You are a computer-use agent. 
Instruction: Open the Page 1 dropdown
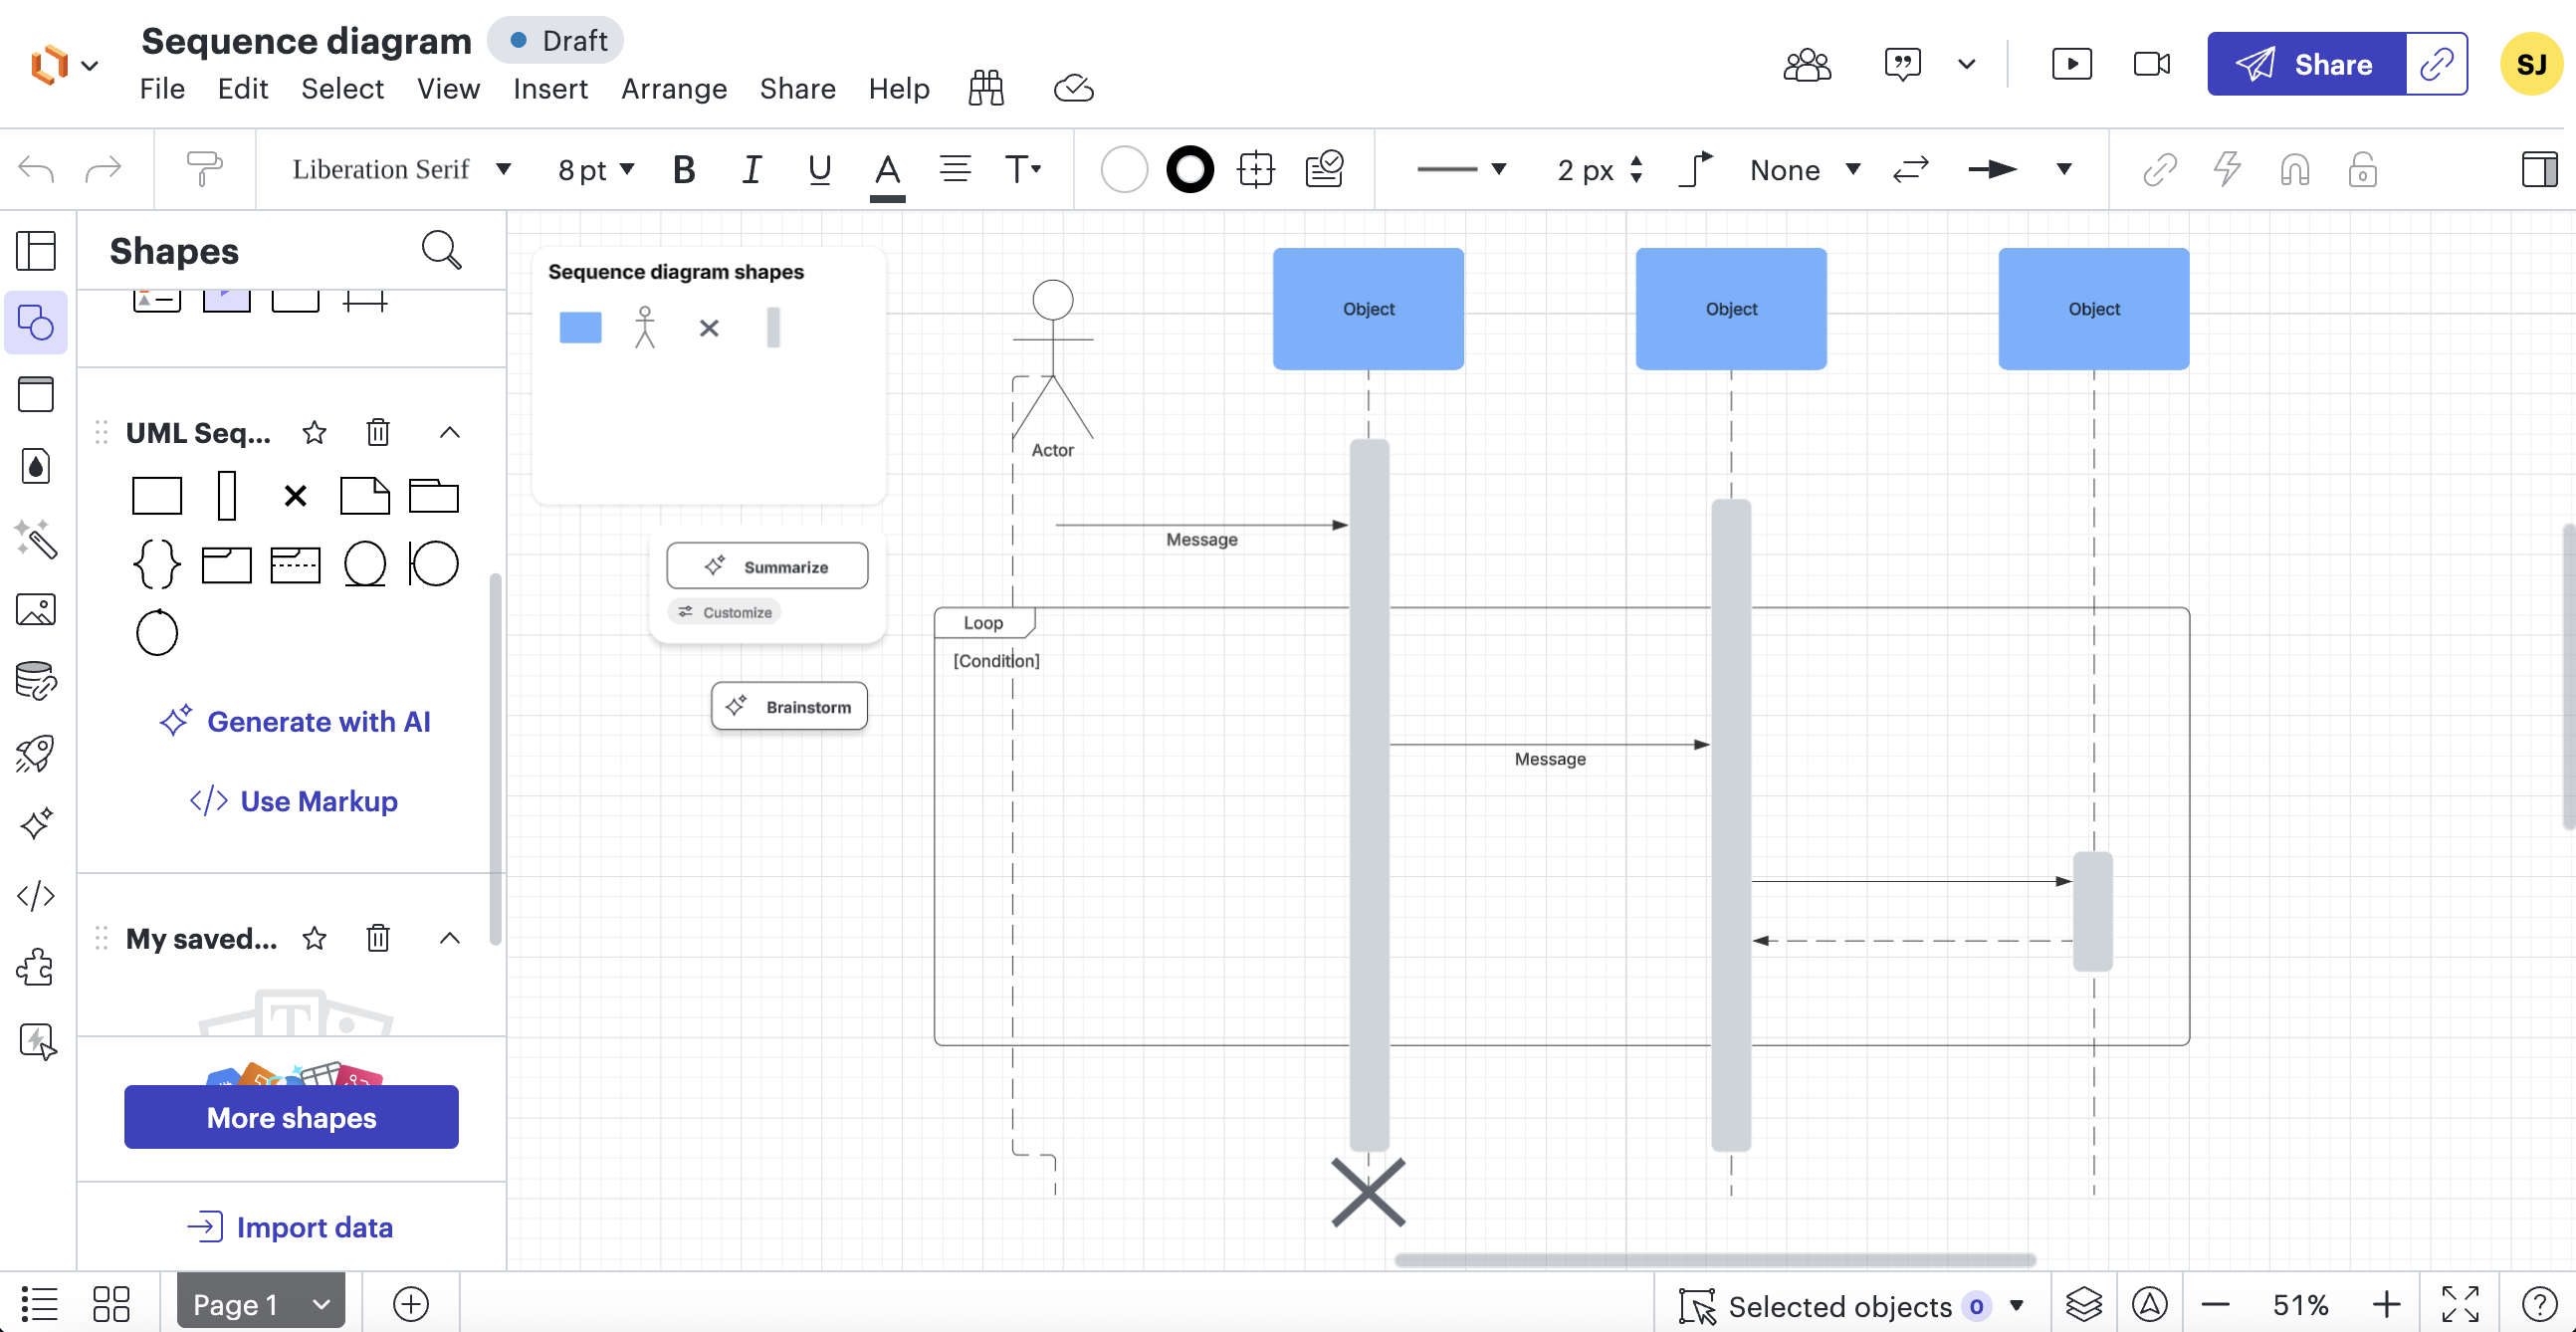click(x=261, y=1304)
